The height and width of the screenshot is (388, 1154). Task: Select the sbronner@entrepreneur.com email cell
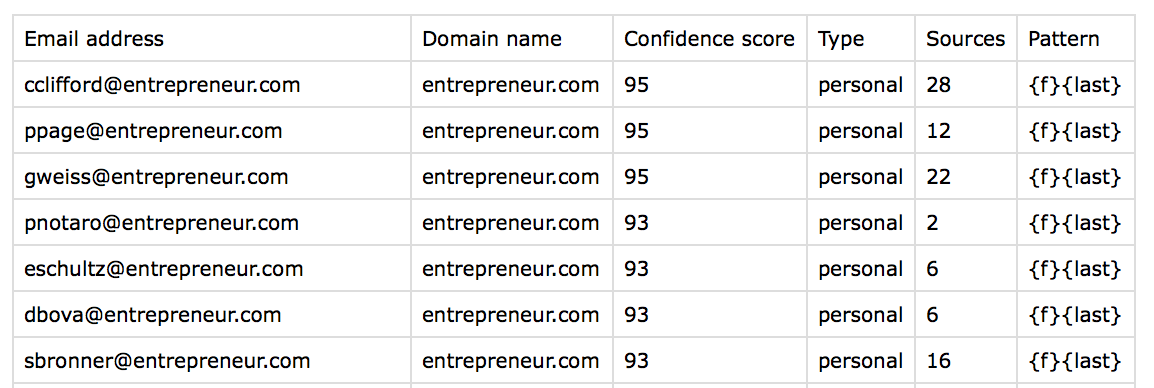click(212, 361)
